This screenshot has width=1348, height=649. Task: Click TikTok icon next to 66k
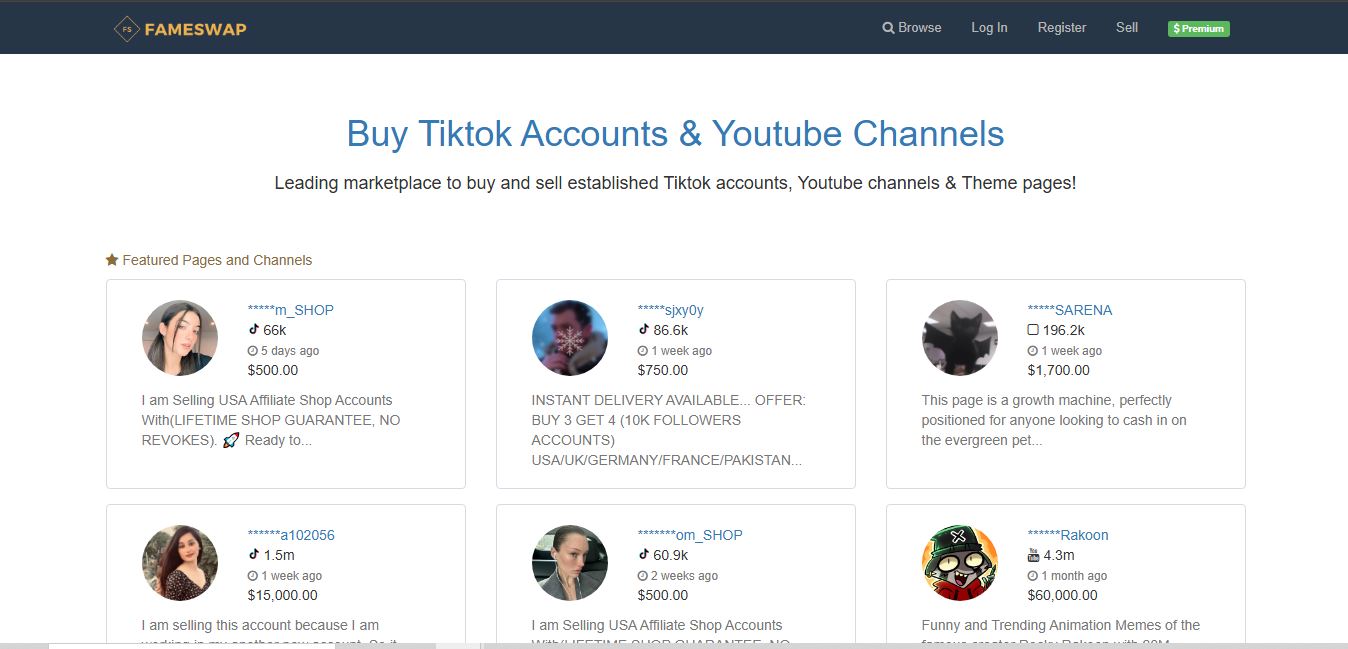[253, 329]
